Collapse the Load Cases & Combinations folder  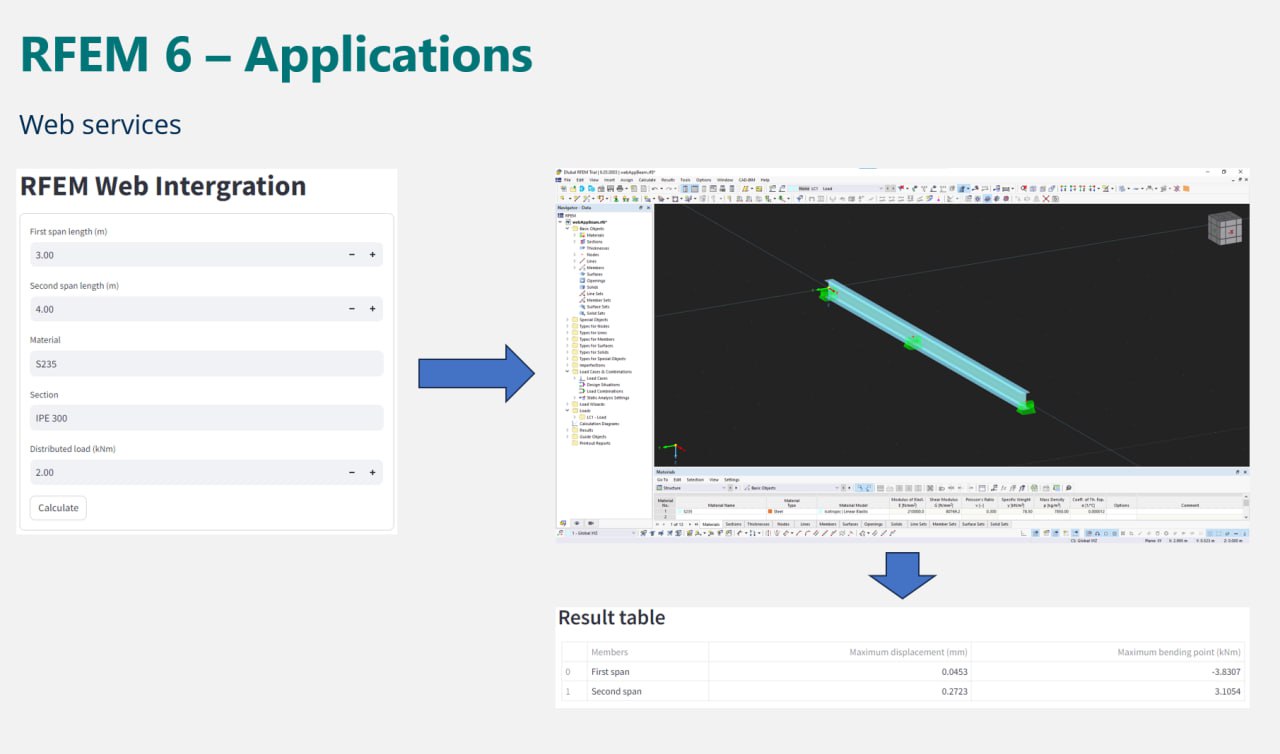point(567,372)
